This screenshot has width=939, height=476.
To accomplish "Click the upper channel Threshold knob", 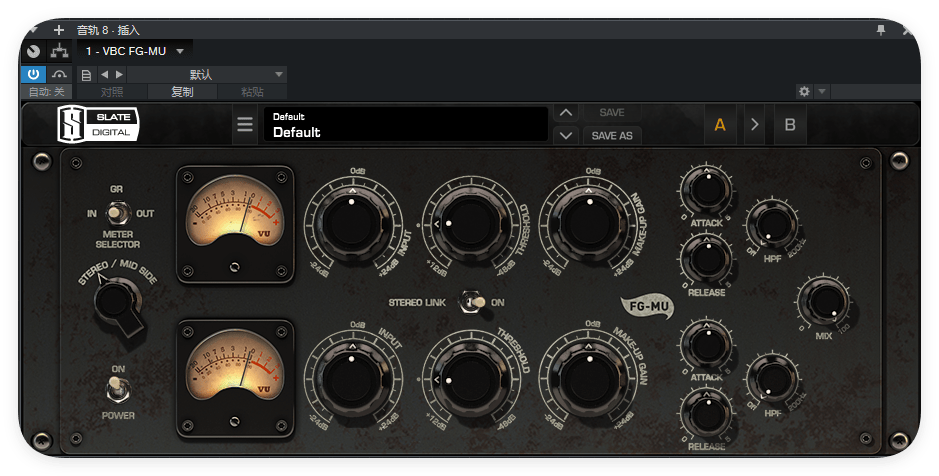I will coord(470,224).
